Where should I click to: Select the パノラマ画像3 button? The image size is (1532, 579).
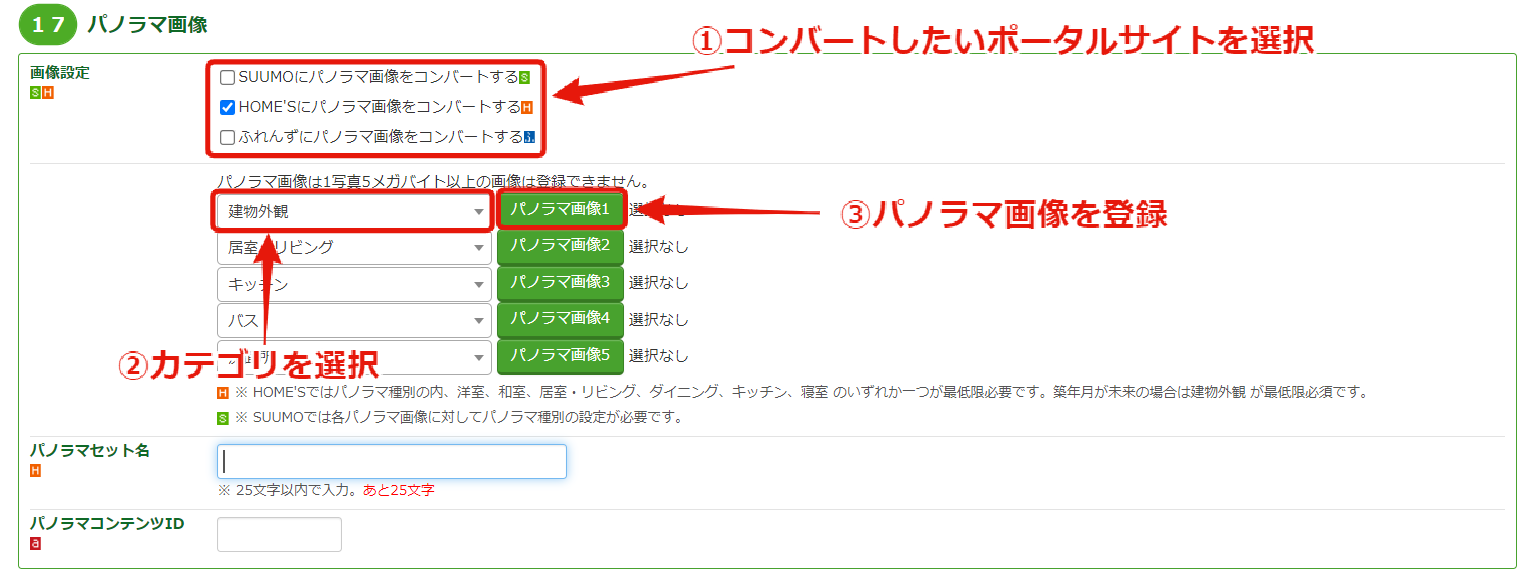click(x=560, y=282)
